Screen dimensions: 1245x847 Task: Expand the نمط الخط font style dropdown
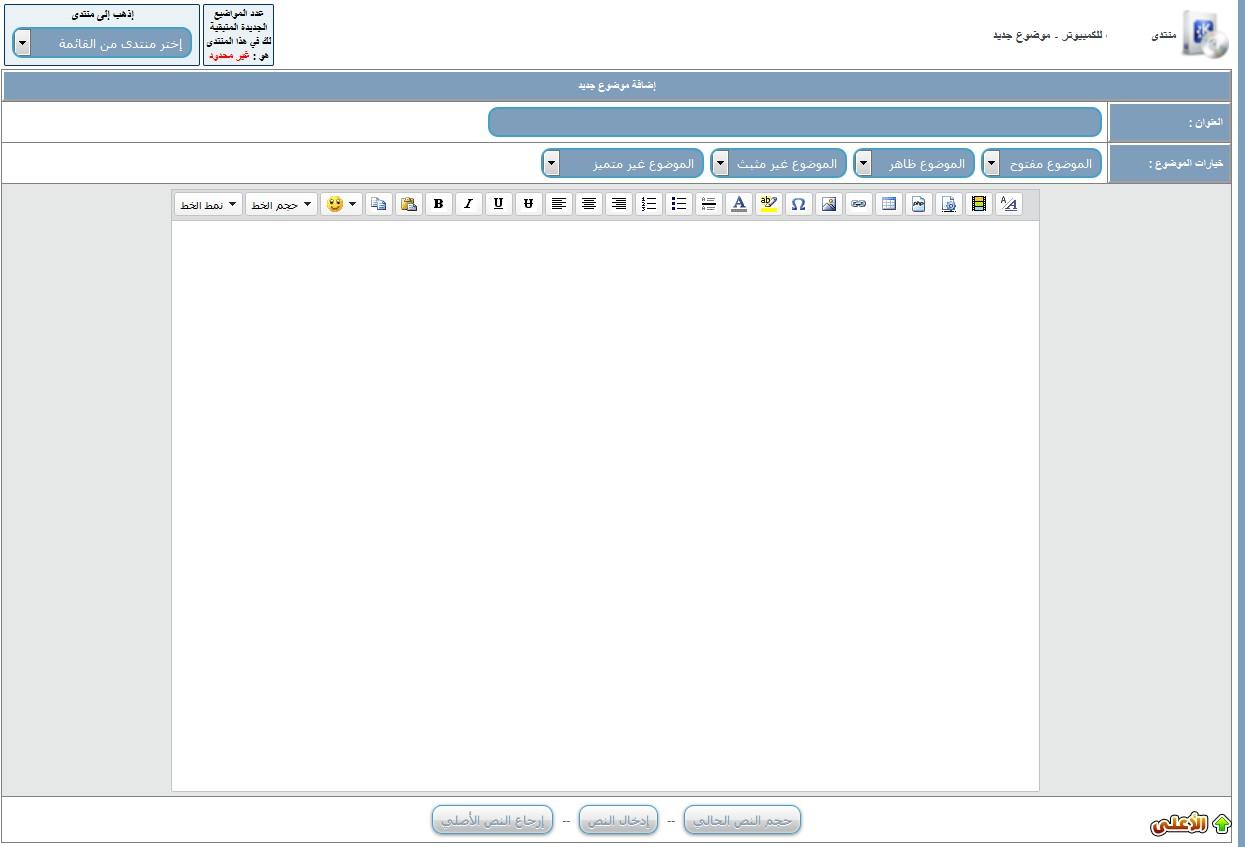[x=208, y=204]
